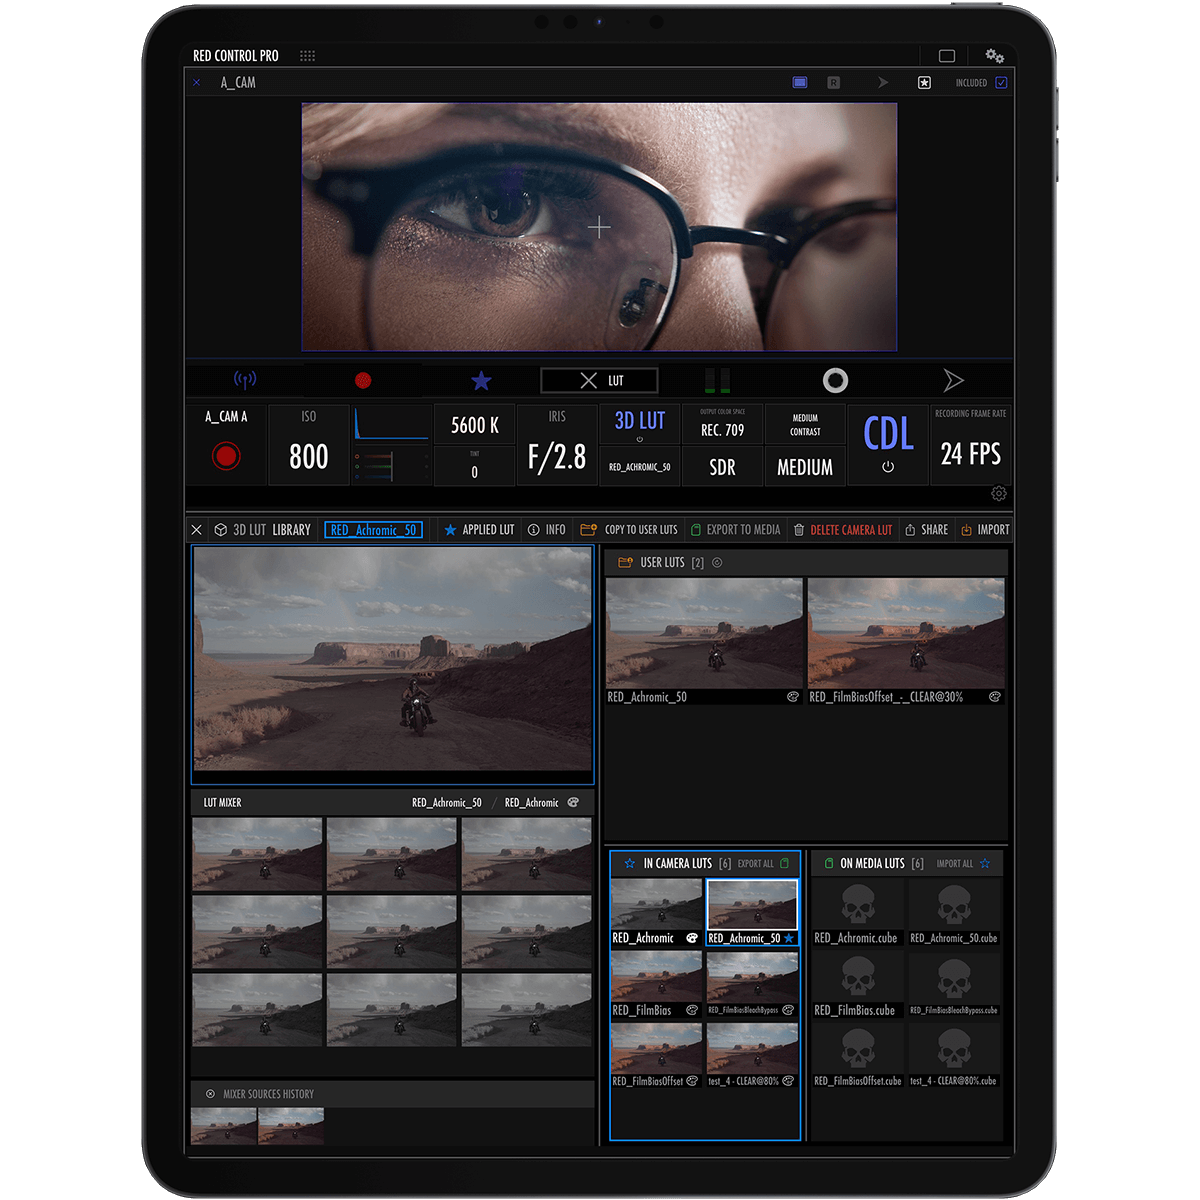Tap the wireless streaming antenna icon
1200x1200 pixels.
pos(245,380)
